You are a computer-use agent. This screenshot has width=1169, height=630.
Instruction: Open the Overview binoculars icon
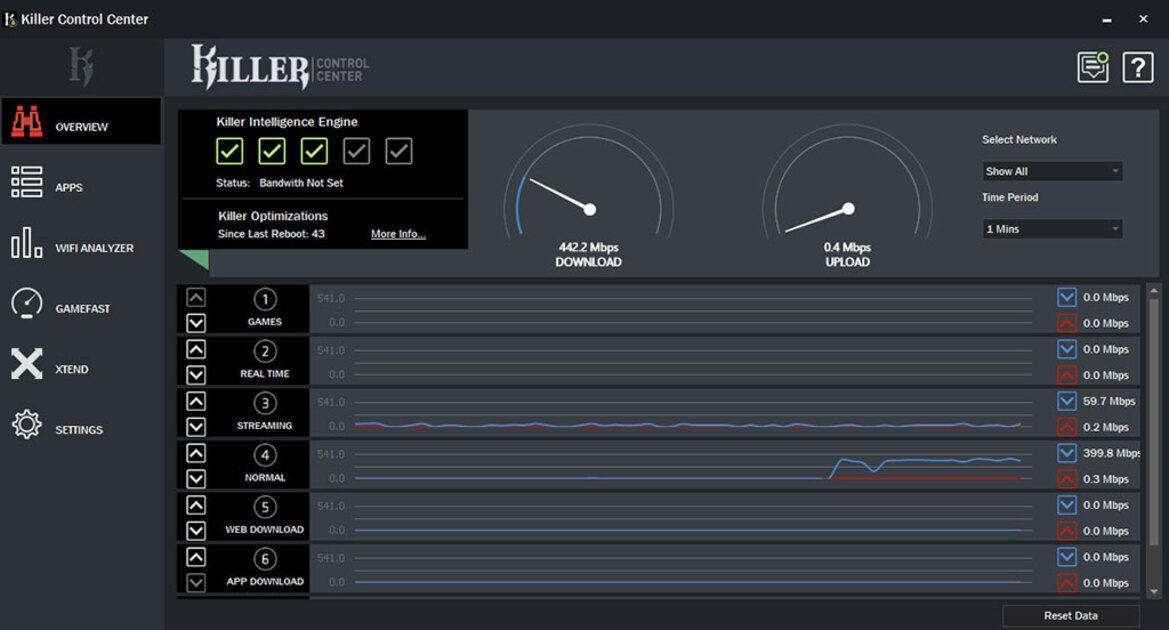(27, 122)
